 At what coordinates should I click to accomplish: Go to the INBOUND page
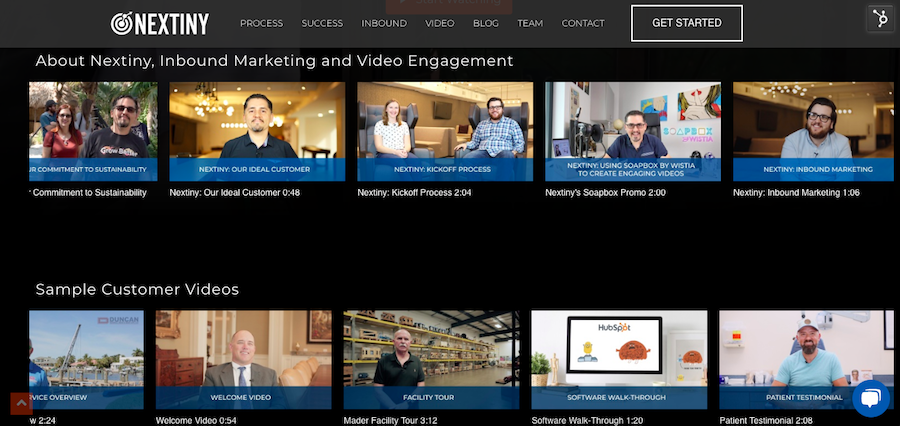point(384,24)
